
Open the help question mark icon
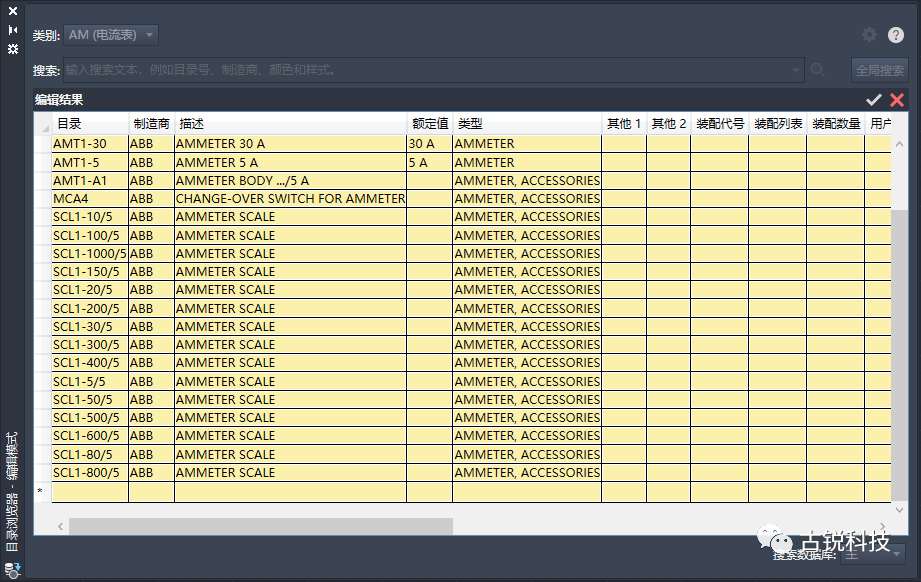click(896, 35)
